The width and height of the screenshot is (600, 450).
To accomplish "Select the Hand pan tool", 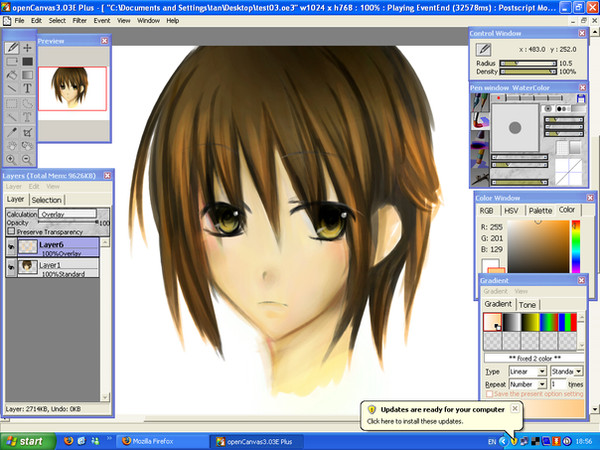I will pos(12,145).
